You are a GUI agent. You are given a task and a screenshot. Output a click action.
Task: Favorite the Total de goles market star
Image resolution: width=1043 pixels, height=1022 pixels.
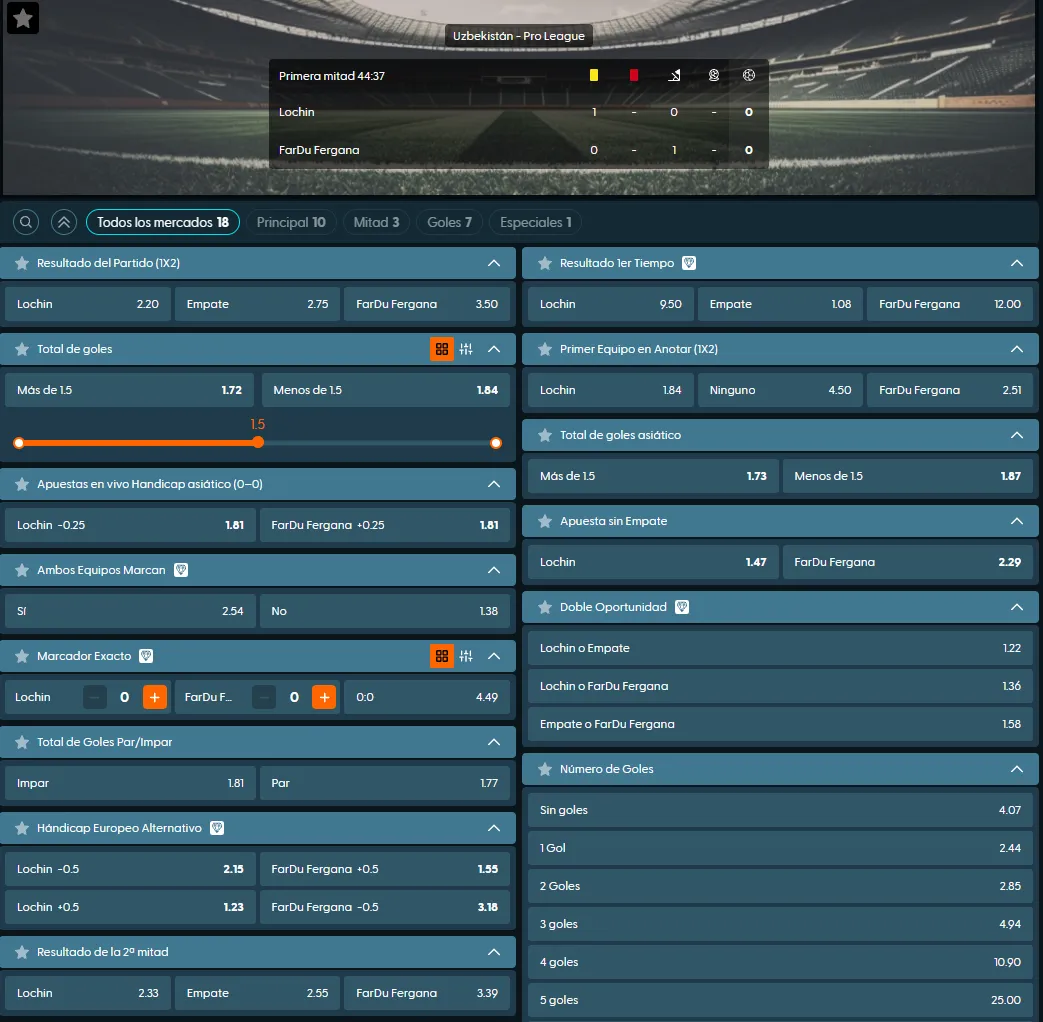[x=22, y=349]
